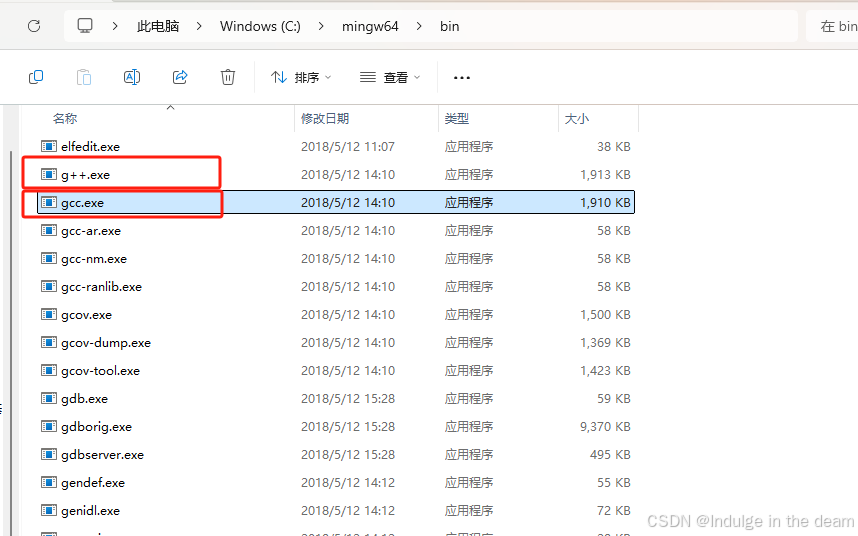This screenshot has width=858, height=536.
Task: Expand chevron before 此电脑 breadcrumb
Action: click(x=115, y=26)
